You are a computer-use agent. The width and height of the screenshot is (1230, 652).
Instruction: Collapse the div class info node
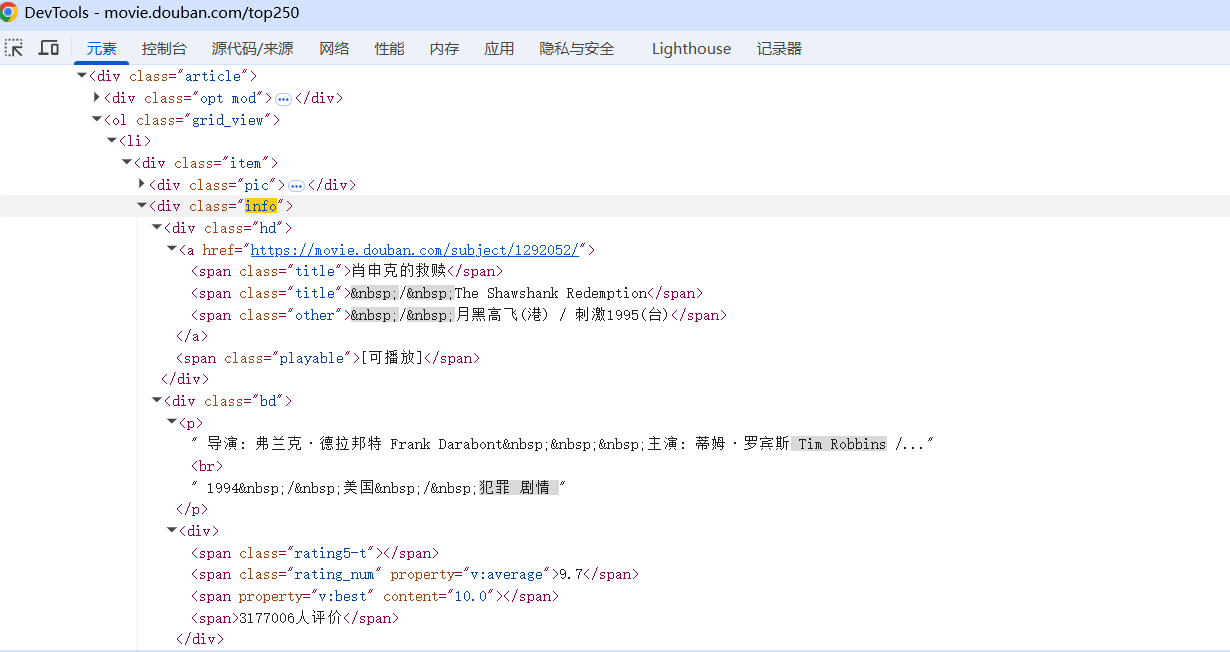pyautogui.click(x=142, y=206)
